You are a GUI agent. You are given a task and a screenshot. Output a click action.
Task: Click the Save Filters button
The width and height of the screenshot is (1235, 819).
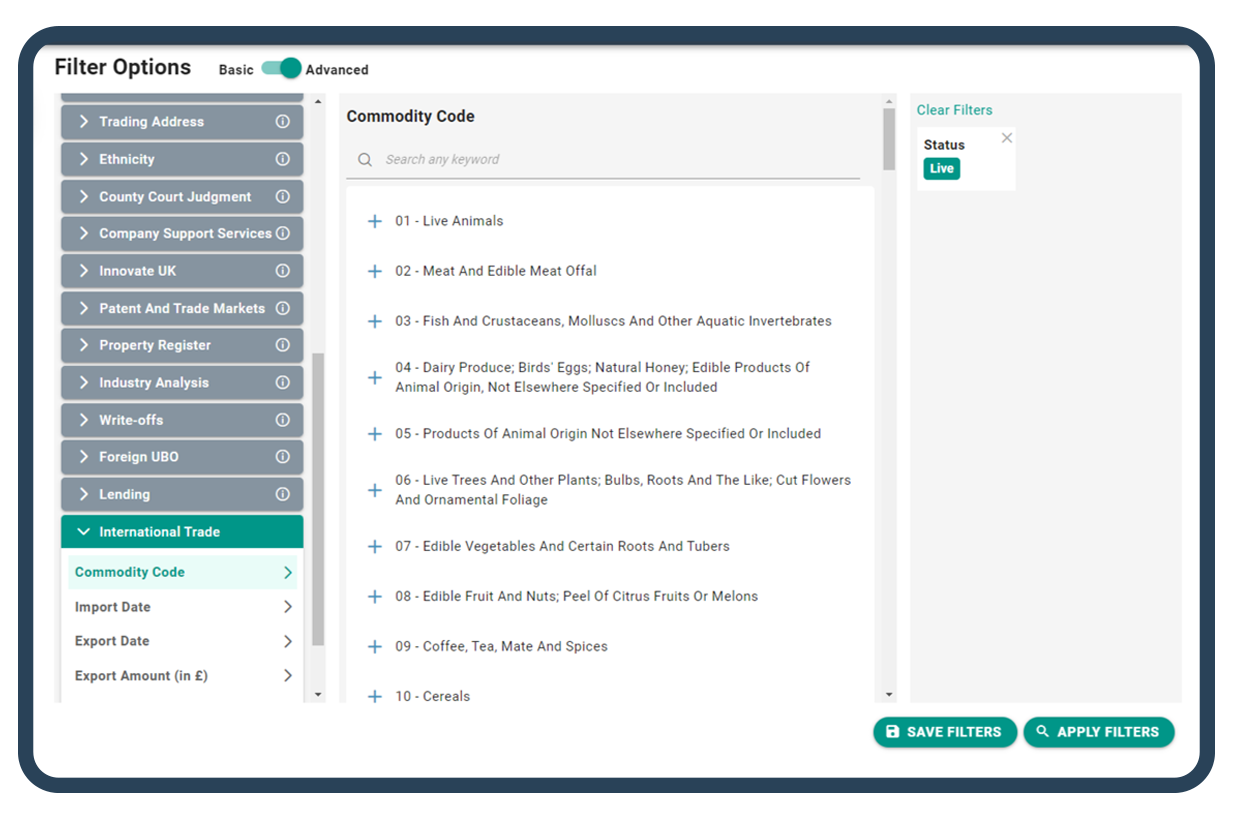945,732
